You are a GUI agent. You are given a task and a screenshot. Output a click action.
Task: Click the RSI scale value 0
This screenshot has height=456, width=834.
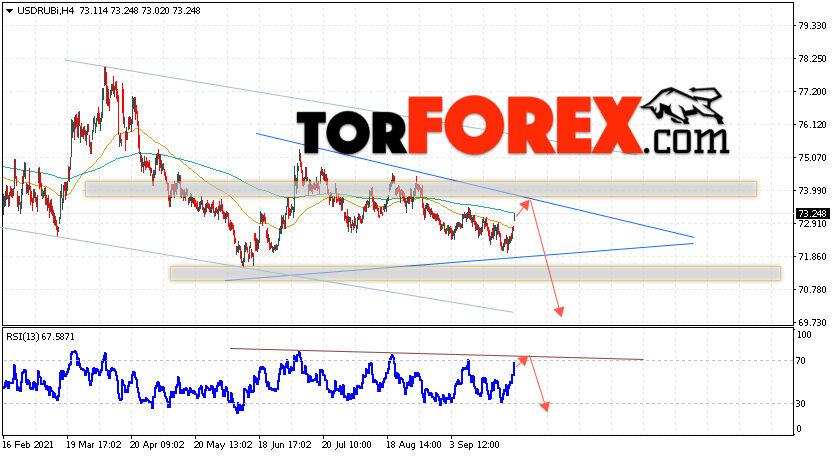point(798,429)
